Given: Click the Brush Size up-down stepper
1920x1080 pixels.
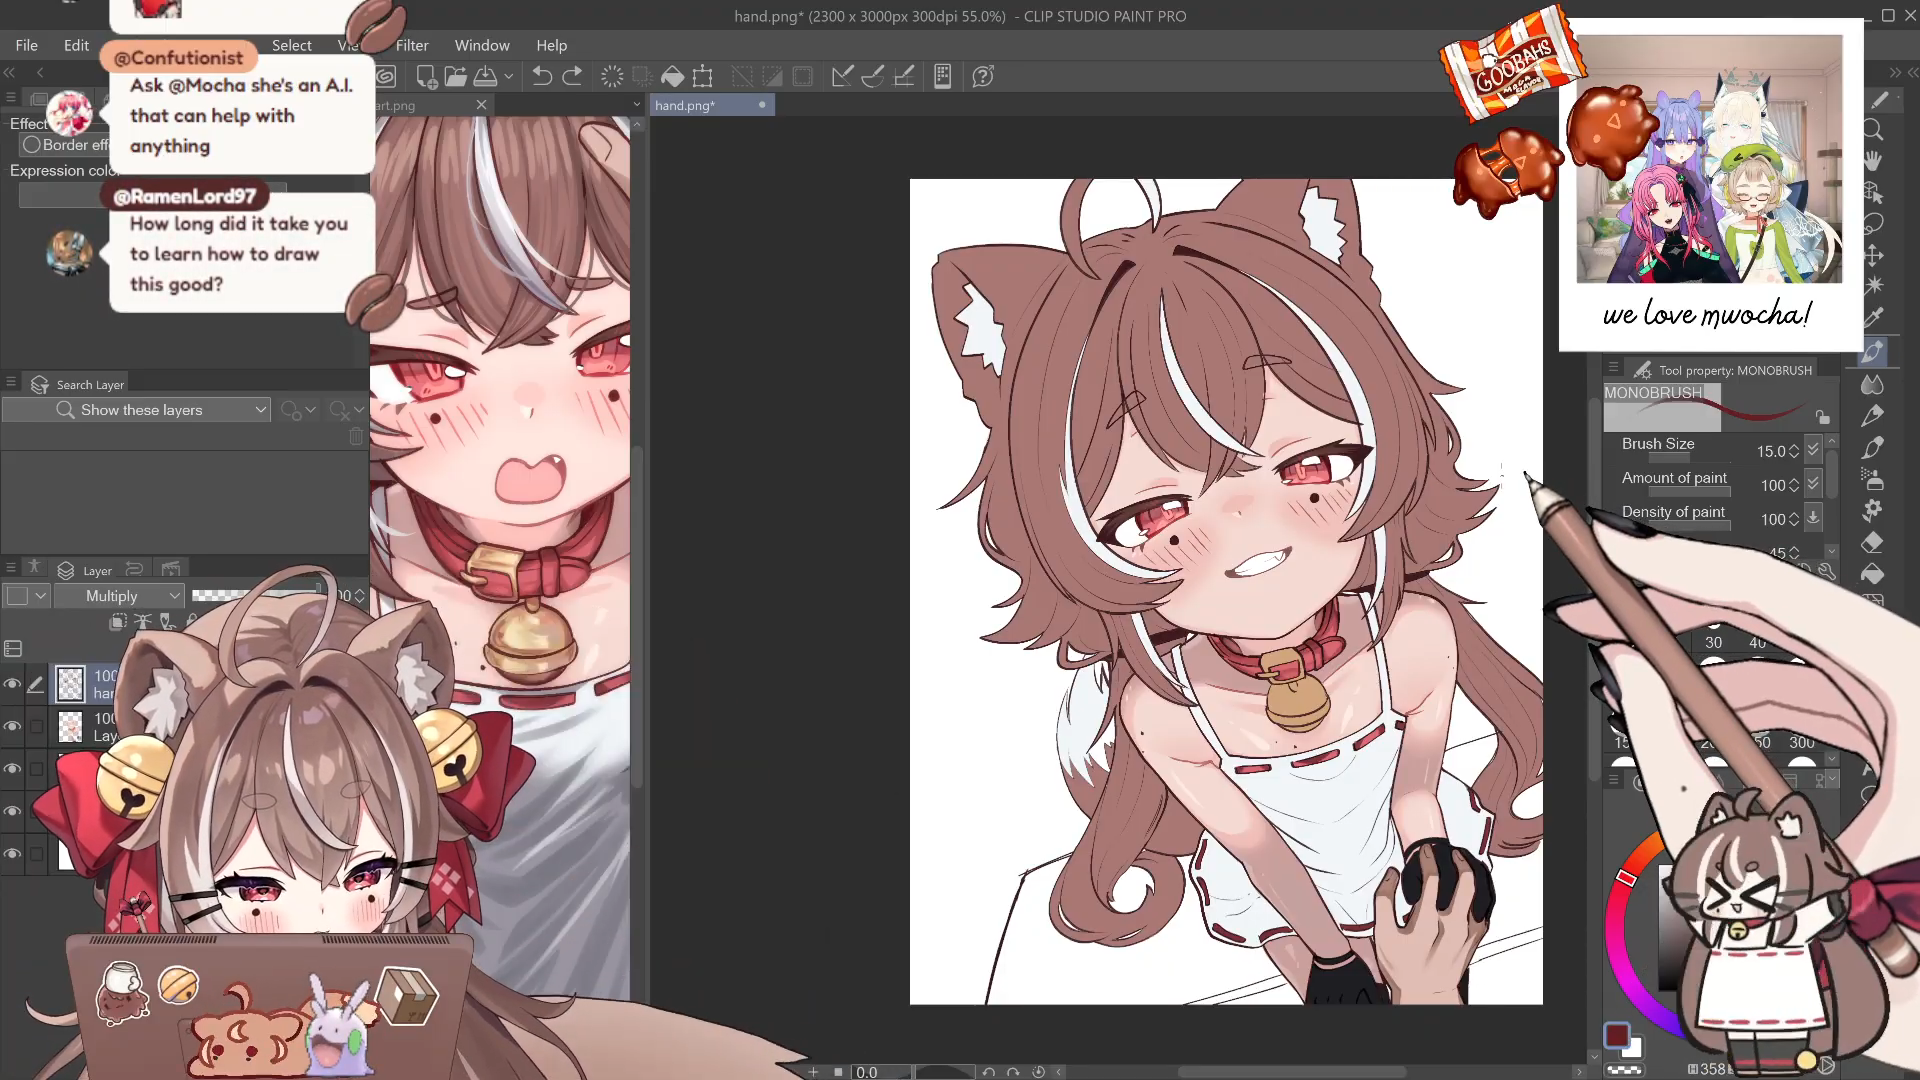Looking at the screenshot, I should [x=1793, y=451].
